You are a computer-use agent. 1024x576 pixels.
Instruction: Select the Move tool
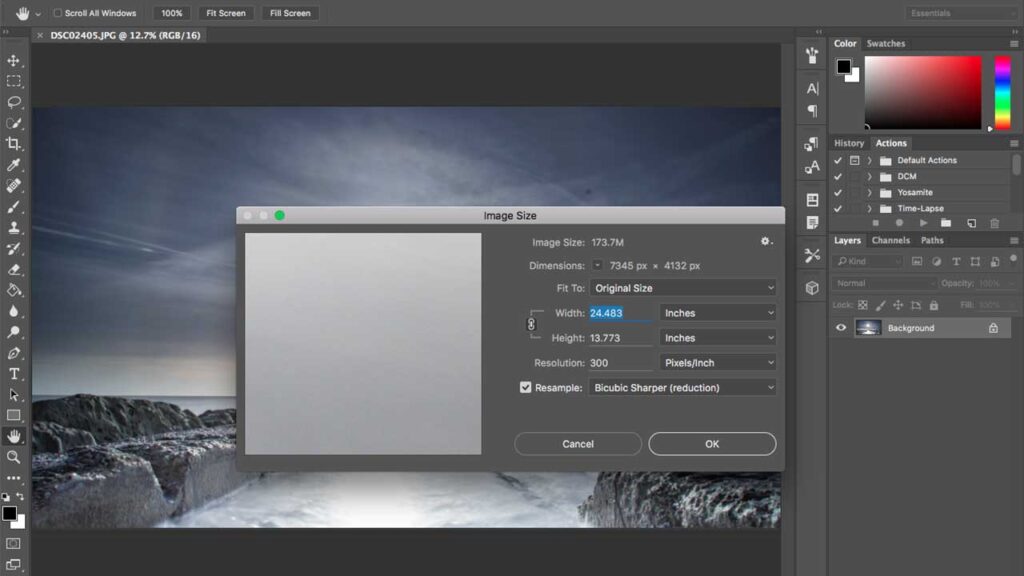click(14, 61)
